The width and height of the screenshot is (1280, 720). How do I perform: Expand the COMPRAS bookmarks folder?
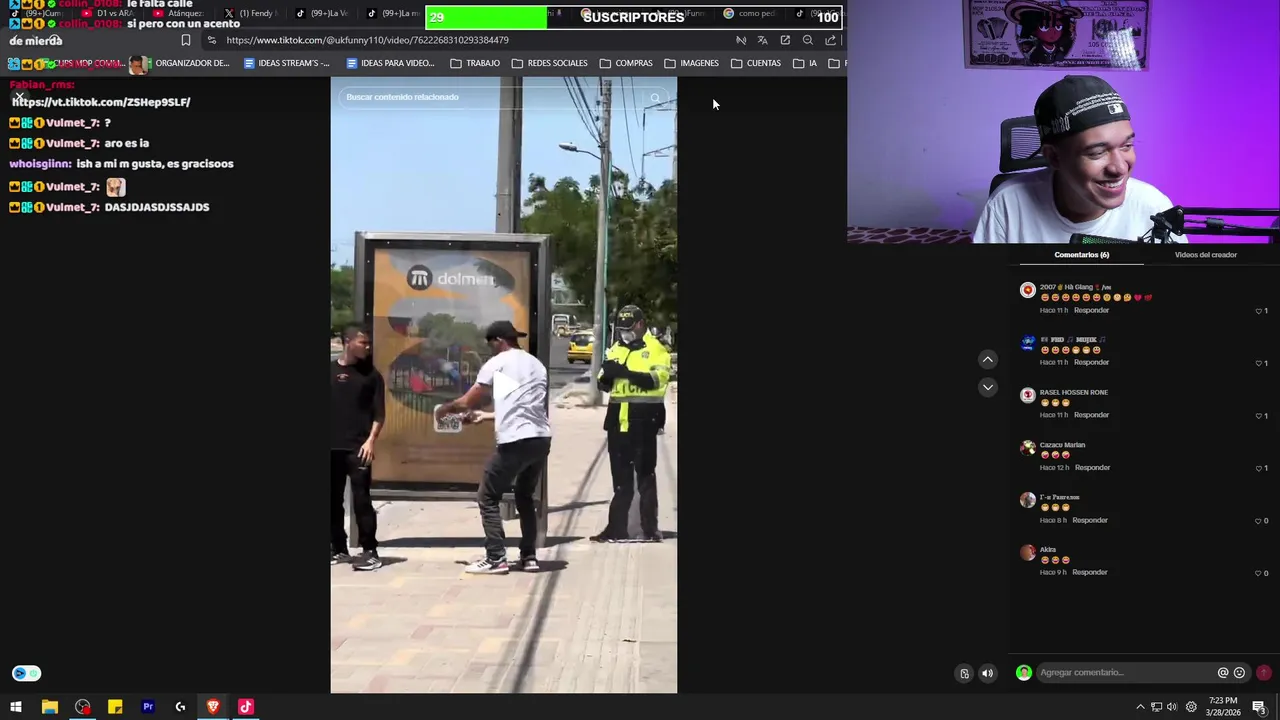tap(626, 63)
